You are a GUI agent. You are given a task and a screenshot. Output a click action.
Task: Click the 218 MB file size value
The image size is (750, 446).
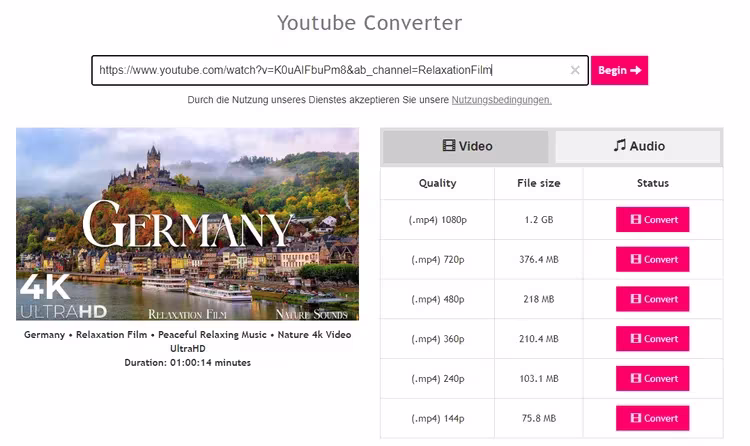coord(539,299)
